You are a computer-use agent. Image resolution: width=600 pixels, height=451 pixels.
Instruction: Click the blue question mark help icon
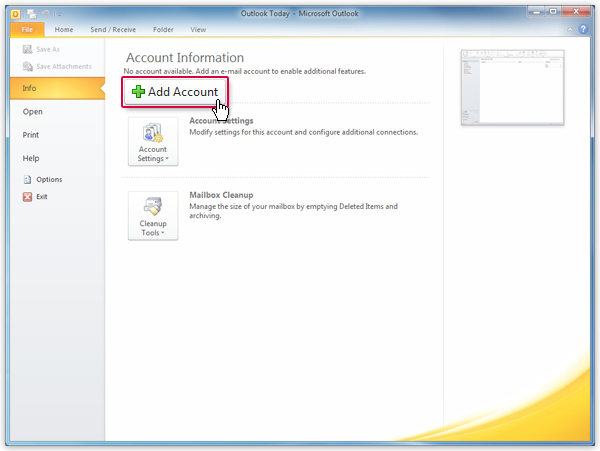pyautogui.click(x=585, y=30)
